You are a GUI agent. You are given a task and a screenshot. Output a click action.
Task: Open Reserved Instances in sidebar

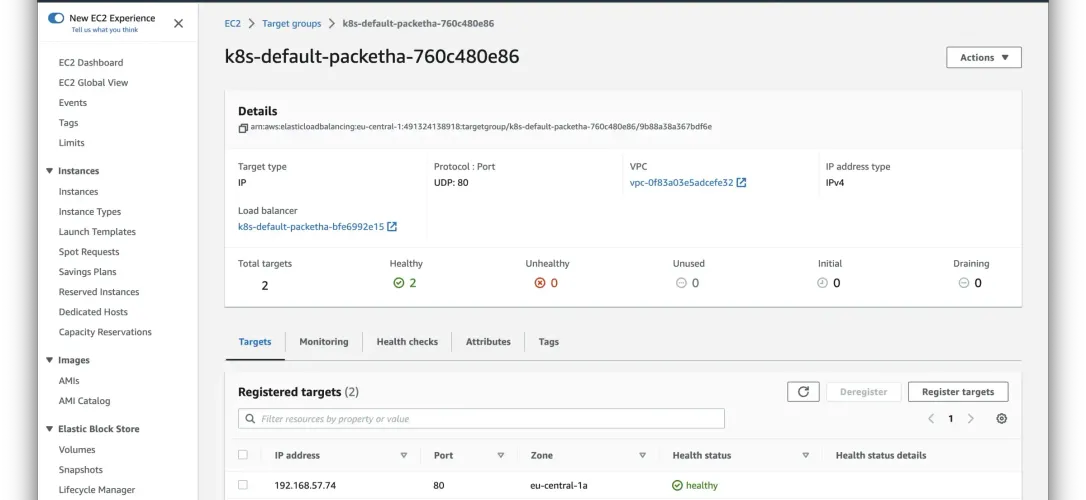point(99,292)
